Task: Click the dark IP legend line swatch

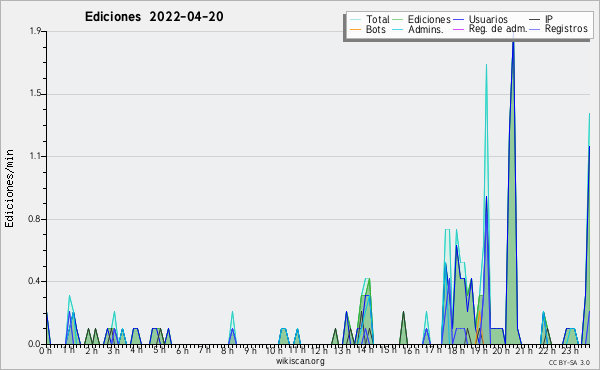Action: pyautogui.click(x=535, y=20)
